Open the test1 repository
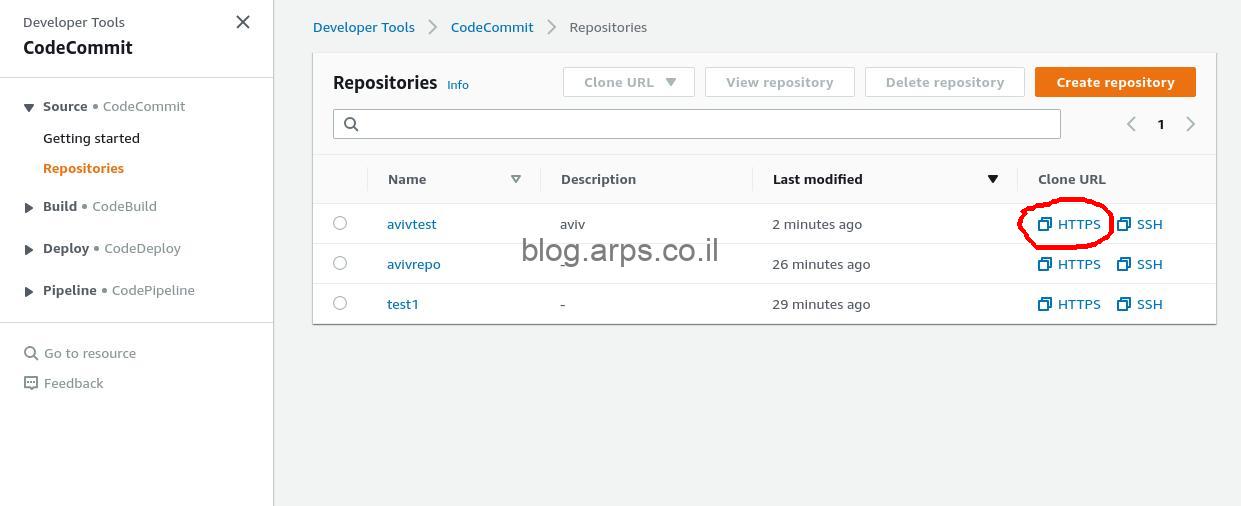This screenshot has width=1241, height=506. click(403, 304)
